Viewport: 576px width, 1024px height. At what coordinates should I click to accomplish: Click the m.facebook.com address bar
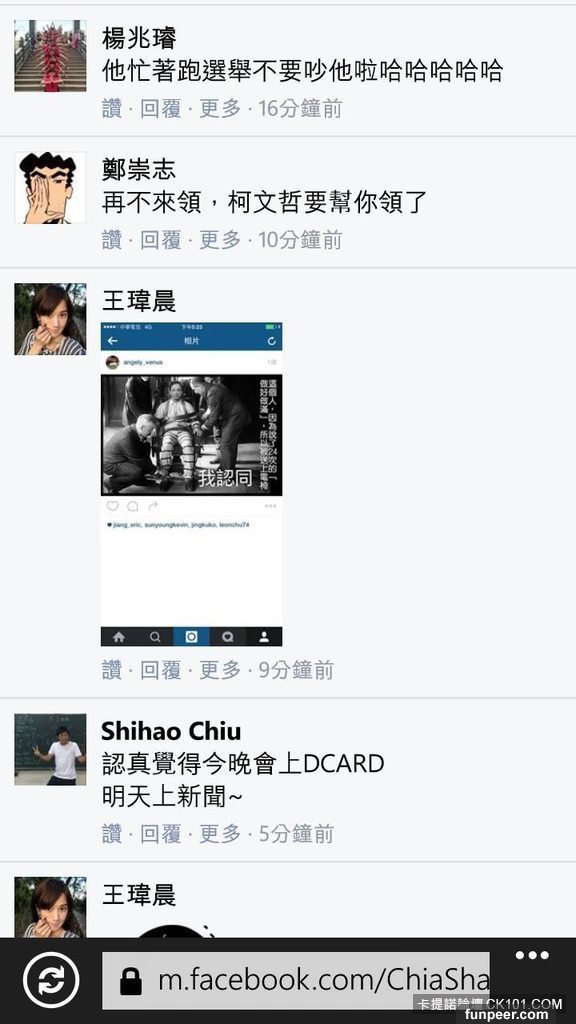point(296,980)
